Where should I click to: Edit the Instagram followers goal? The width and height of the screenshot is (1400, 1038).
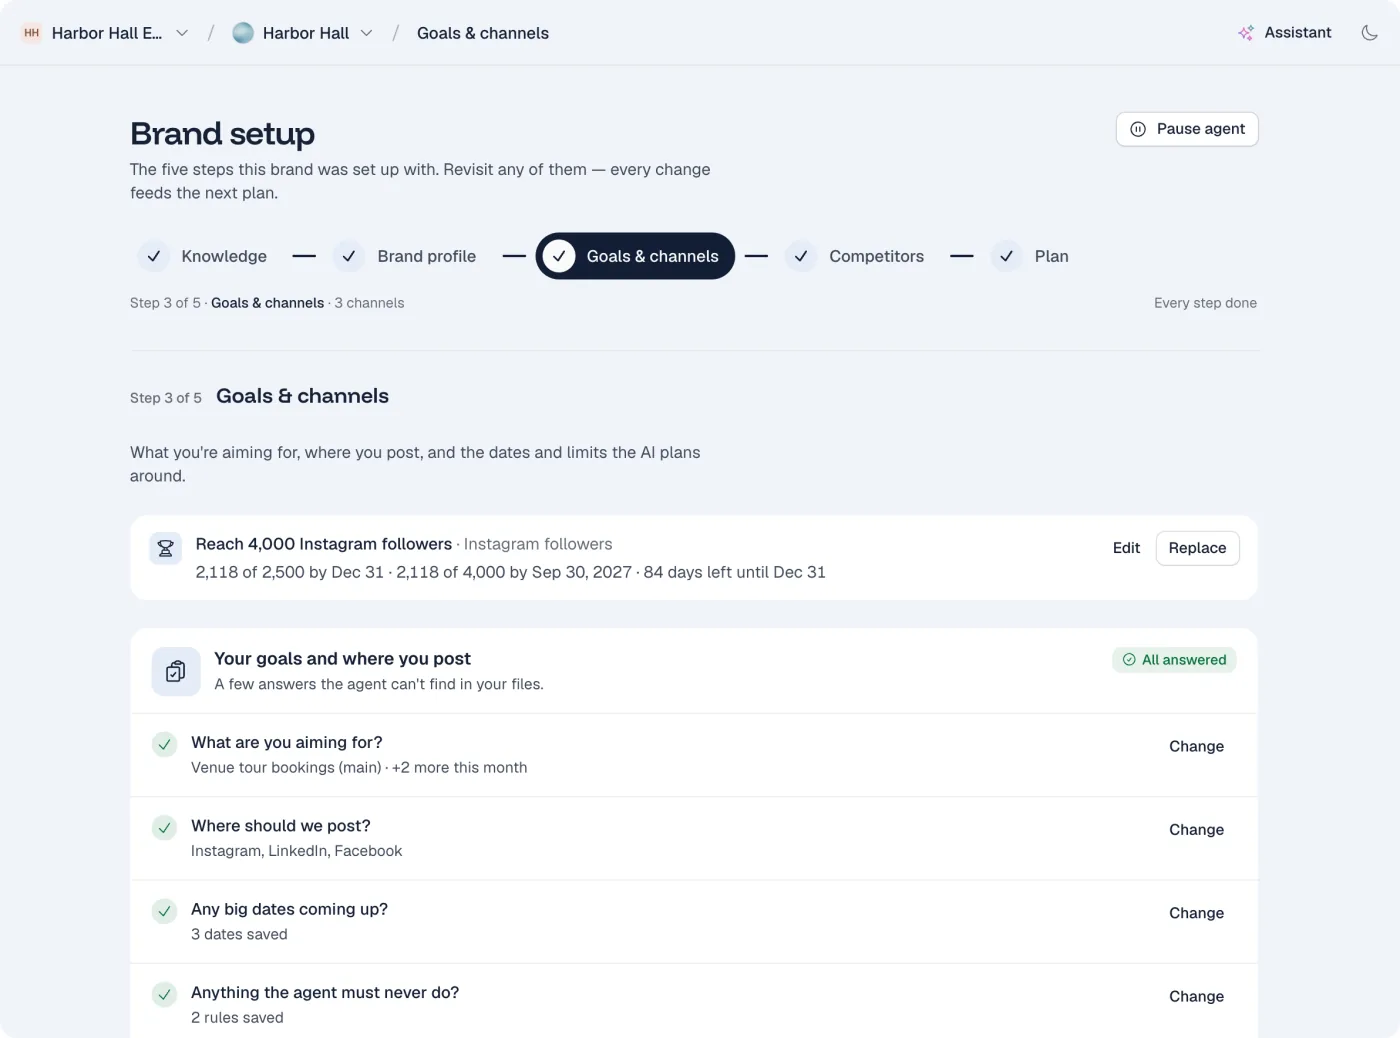[x=1126, y=548]
